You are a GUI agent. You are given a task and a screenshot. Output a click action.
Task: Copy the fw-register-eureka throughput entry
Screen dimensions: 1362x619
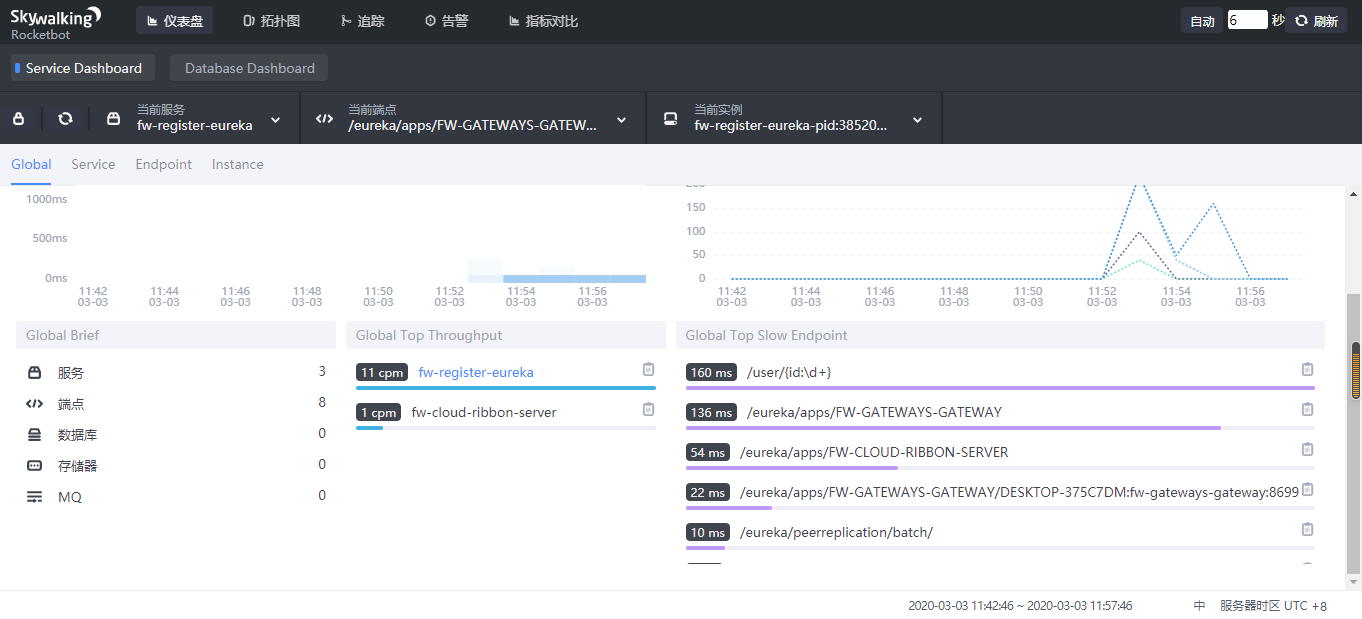pyautogui.click(x=648, y=370)
